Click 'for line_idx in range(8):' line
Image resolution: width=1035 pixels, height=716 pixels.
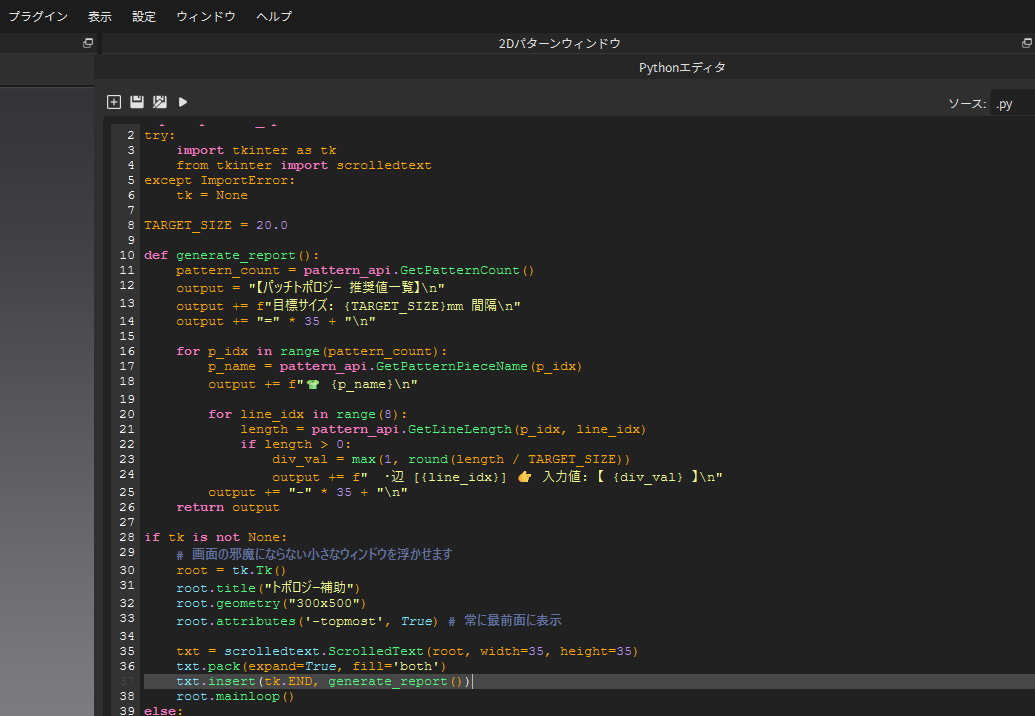tap(308, 414)
